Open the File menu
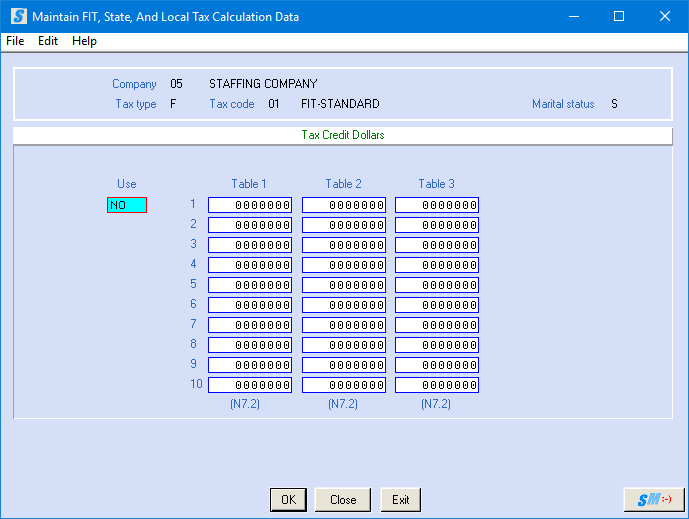 [15, 41]
